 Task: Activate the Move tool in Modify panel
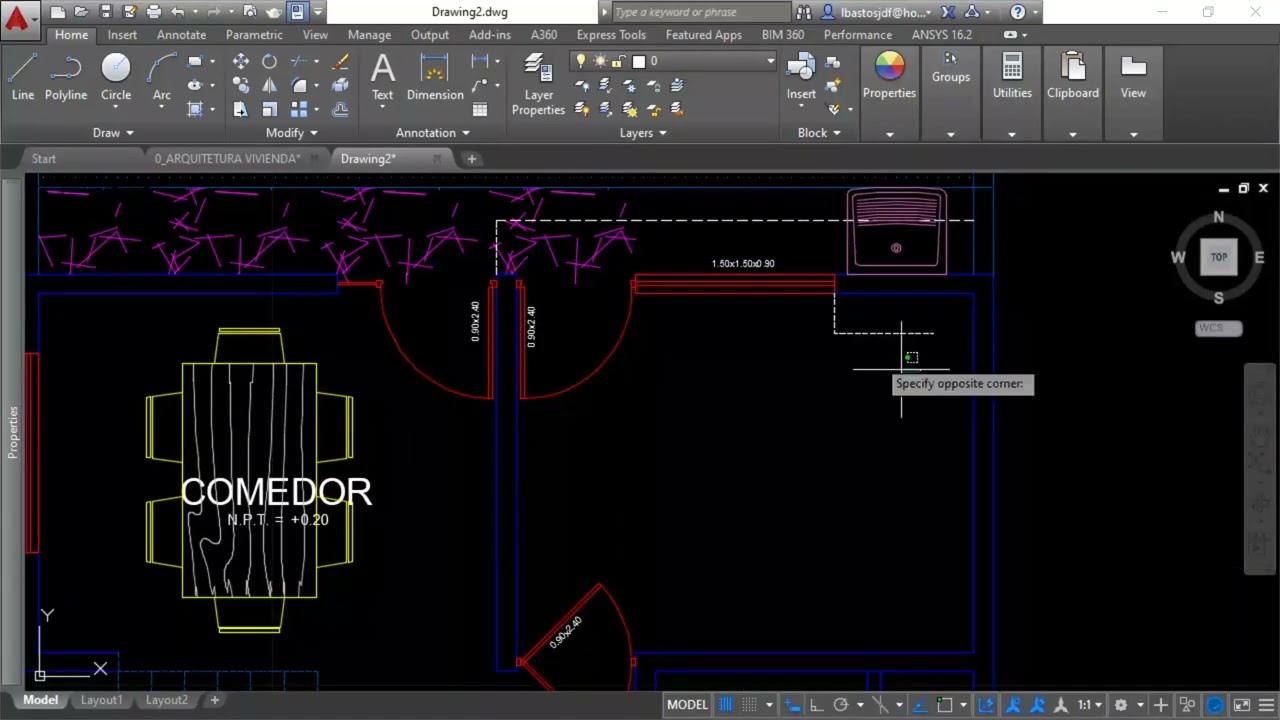click(241, 61)
